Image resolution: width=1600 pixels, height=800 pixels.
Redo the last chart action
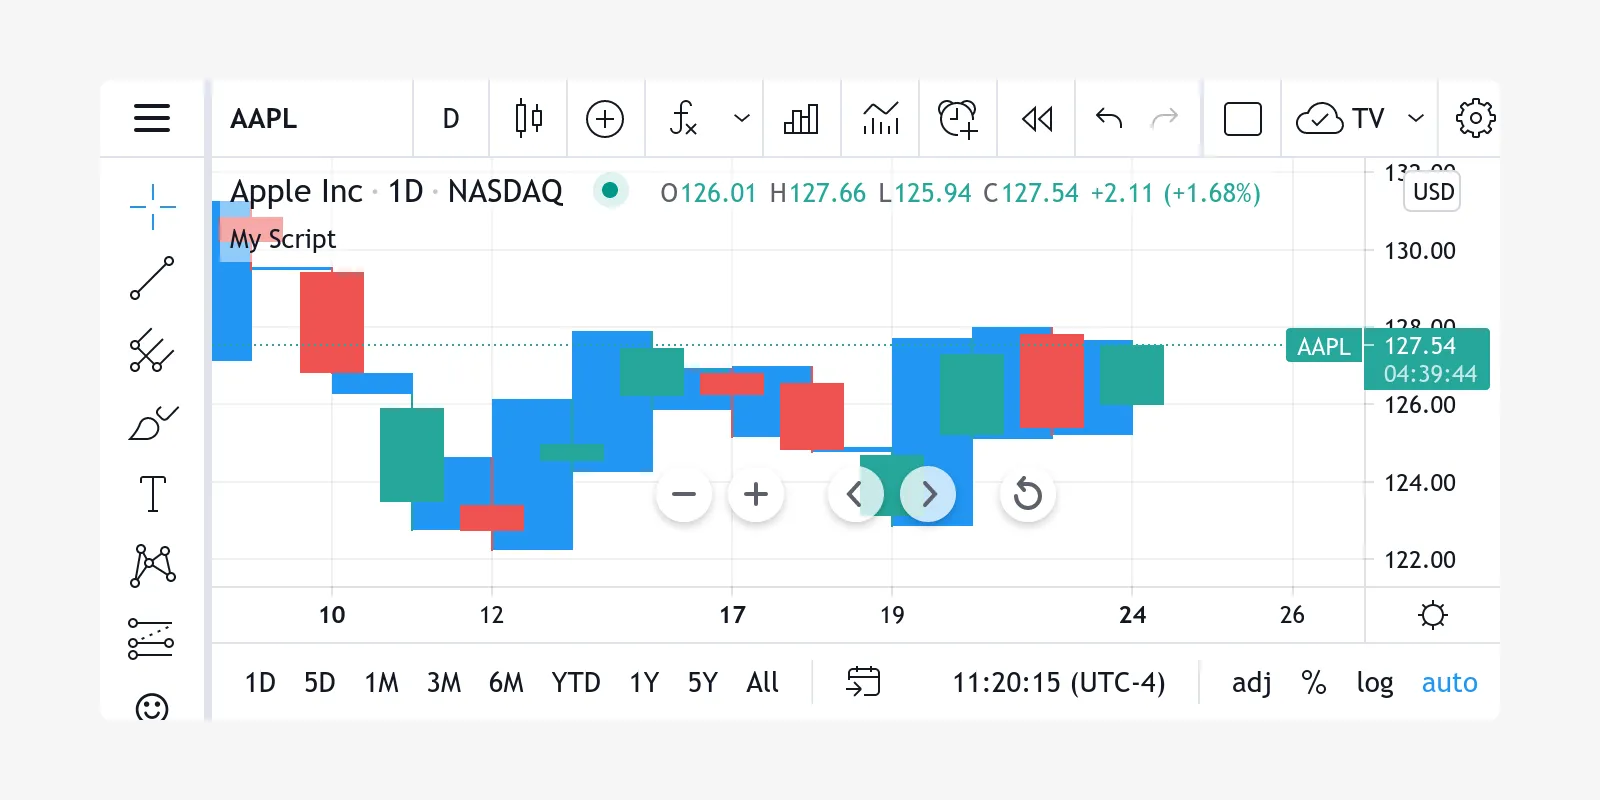pos(1165,118)
